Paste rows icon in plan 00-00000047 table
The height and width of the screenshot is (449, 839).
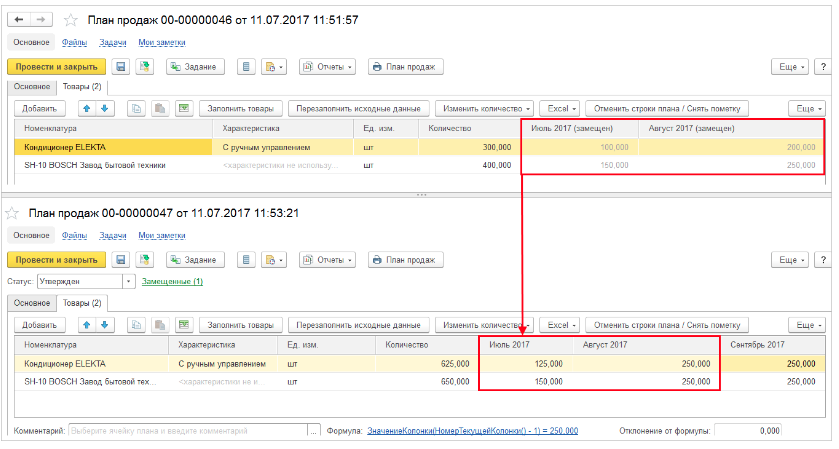pos(159,325)
